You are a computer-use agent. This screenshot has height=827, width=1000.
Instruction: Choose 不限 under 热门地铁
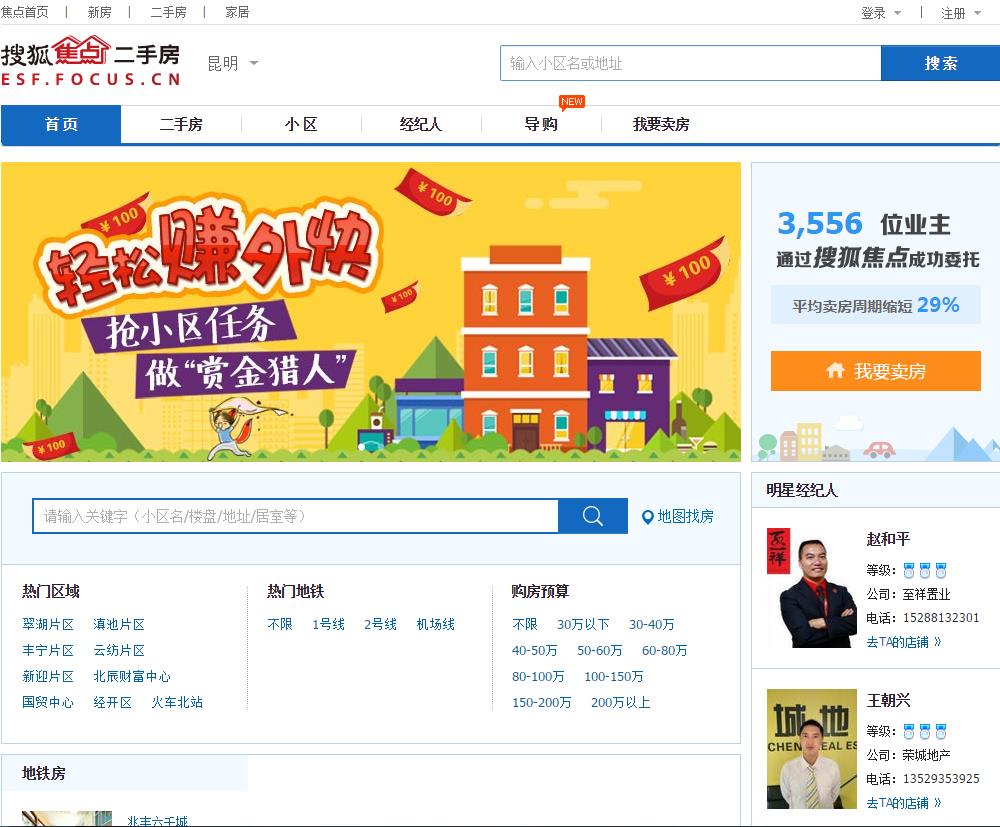(x=279, y=624)
